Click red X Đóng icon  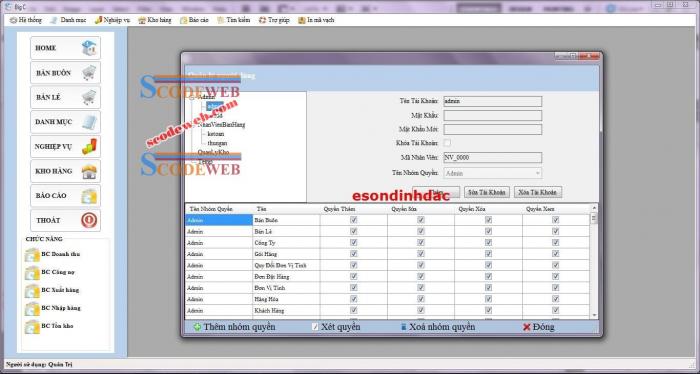[x=526, y=327]
